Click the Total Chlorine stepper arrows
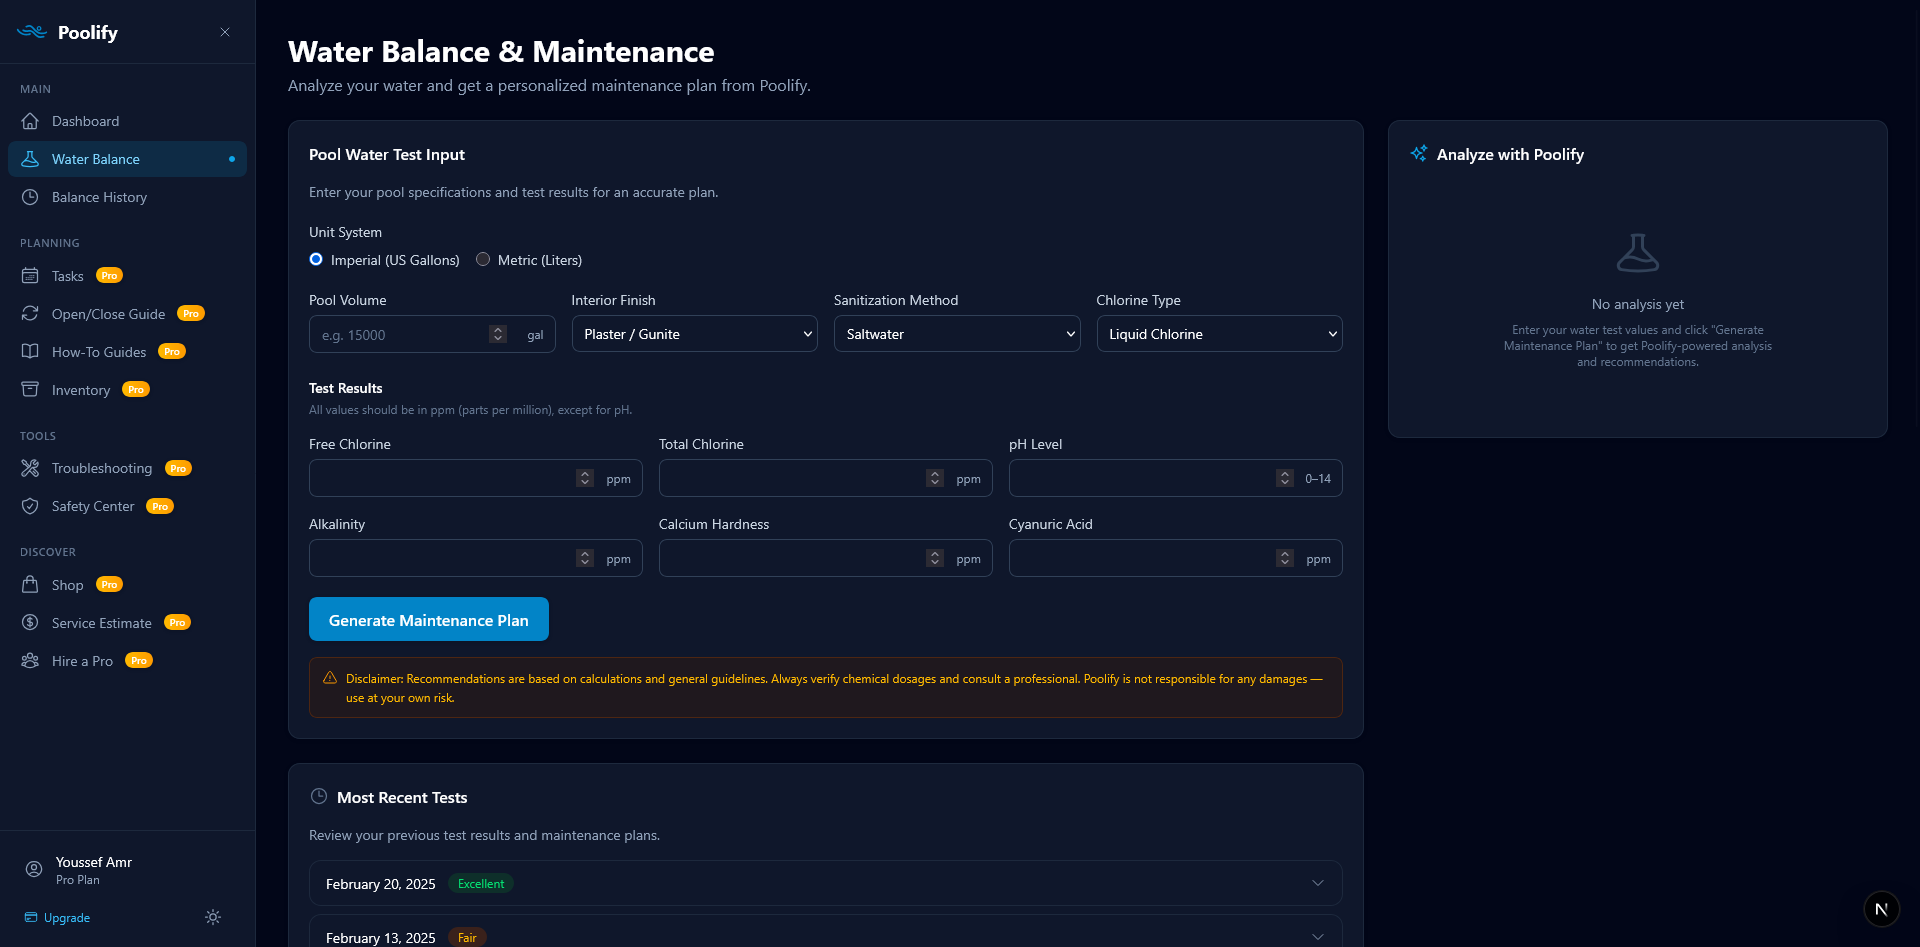This screenshot has width=1920, height=947. point(935,478)
